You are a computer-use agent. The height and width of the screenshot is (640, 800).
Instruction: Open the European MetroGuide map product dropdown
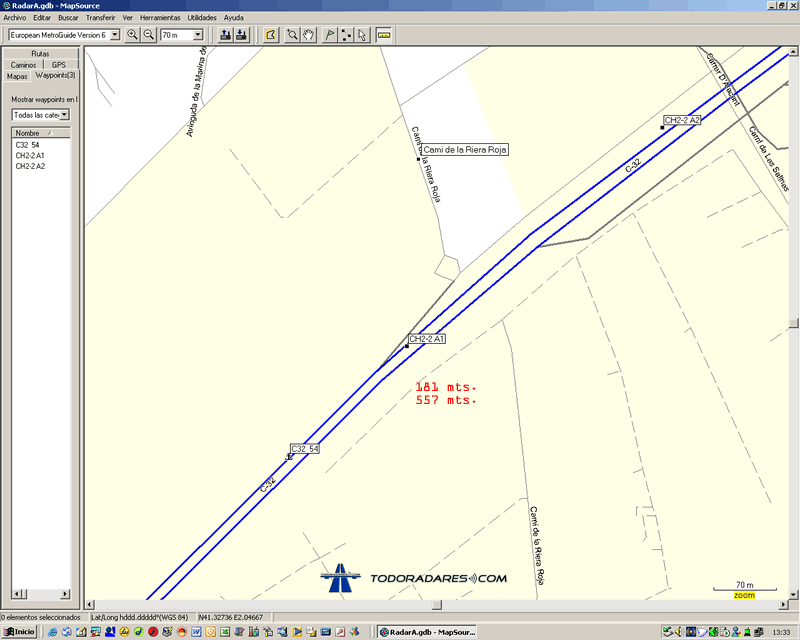point(115,35)
